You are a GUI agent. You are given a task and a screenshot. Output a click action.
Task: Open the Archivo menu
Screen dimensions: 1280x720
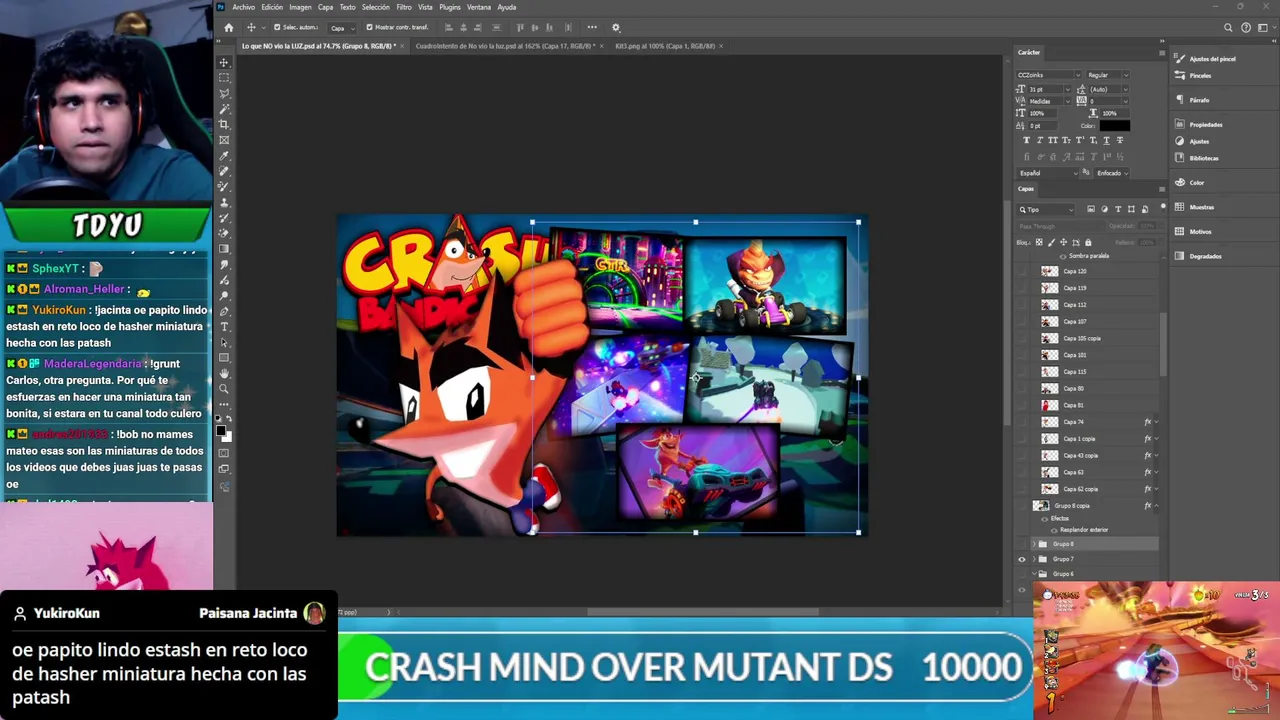243,7
